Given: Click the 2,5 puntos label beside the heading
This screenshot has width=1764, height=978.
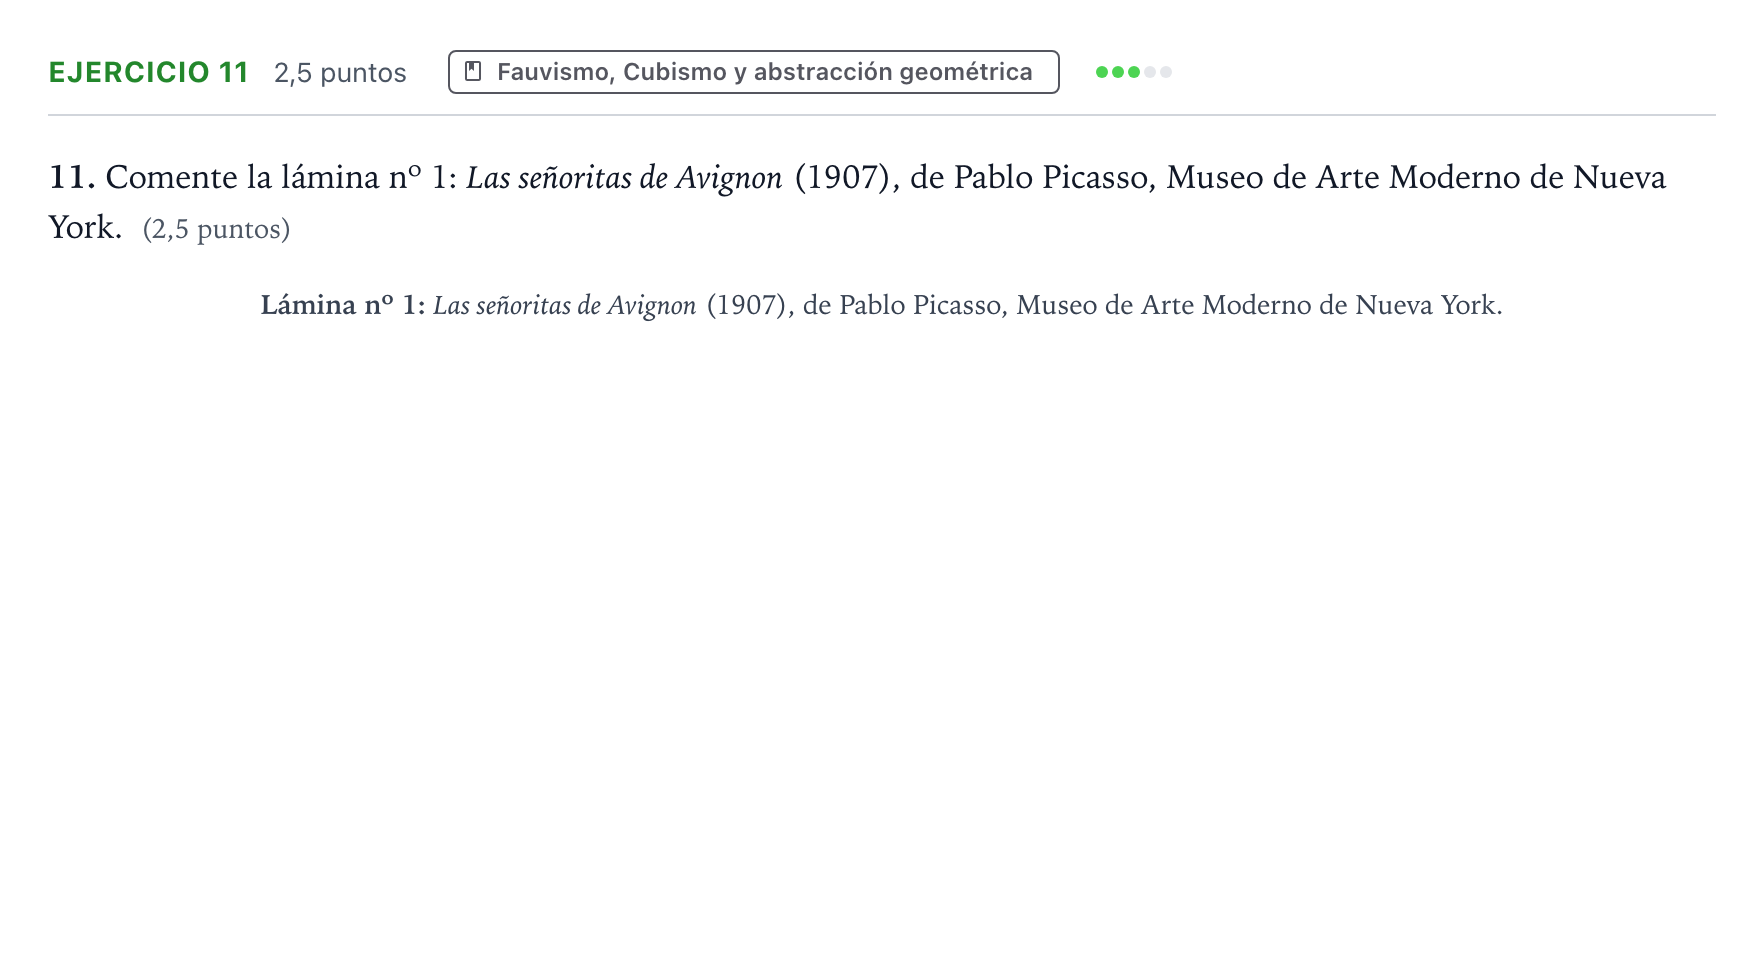Looking at the screenshot, I should 340,73.
